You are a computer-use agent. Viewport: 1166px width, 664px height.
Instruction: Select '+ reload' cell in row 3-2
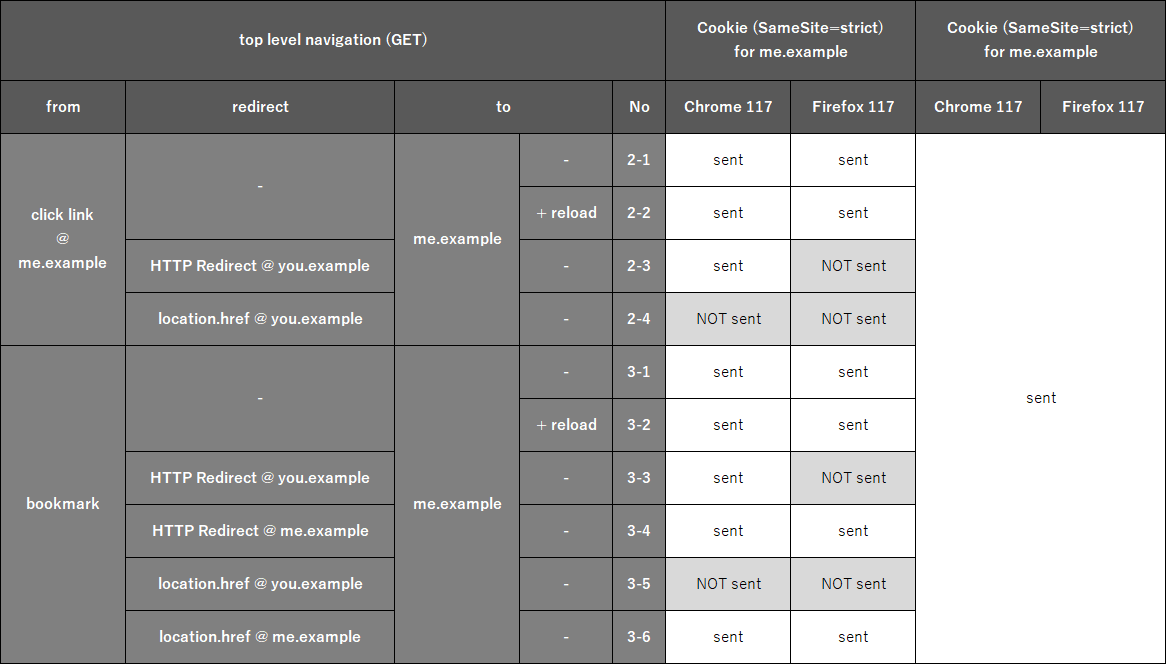point(566,425)
